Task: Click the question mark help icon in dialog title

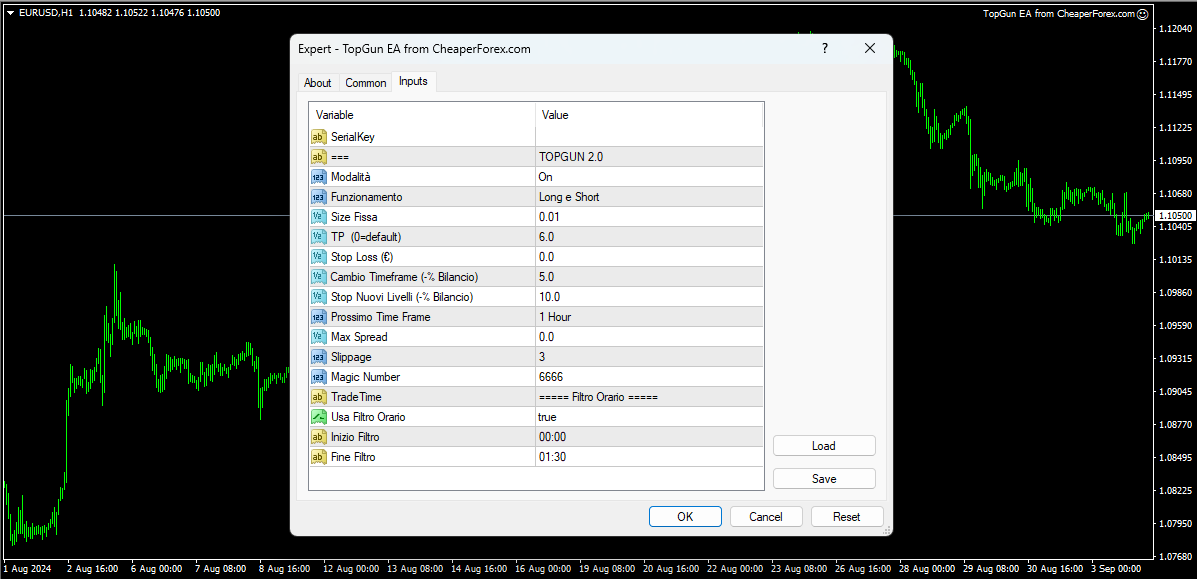Action: pos(824,48)
